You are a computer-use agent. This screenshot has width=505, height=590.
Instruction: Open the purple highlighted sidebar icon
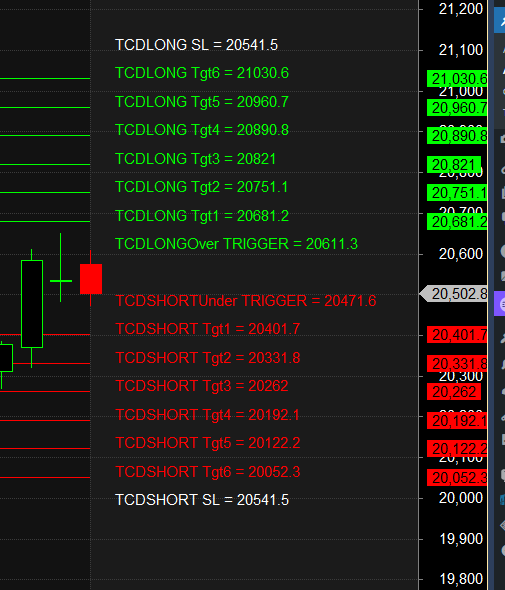pyautogui.click(x=500, y=303)
